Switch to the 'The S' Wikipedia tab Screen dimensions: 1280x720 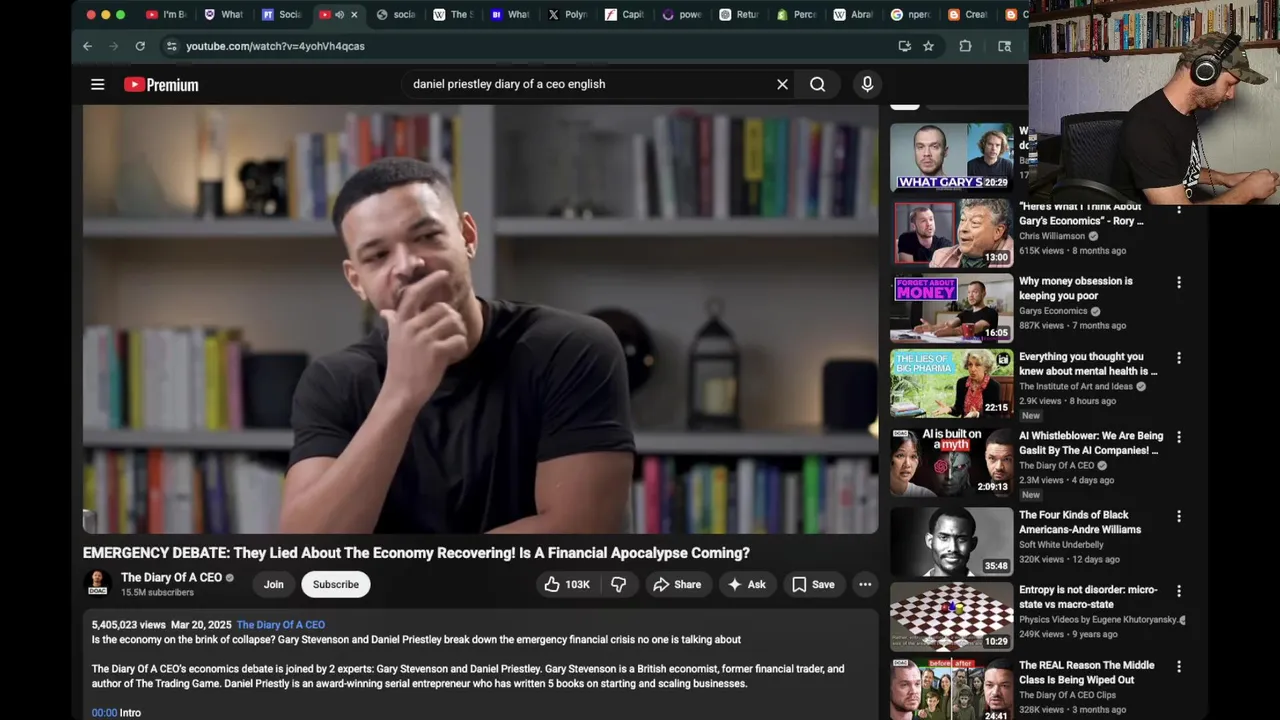click(454, 15)
